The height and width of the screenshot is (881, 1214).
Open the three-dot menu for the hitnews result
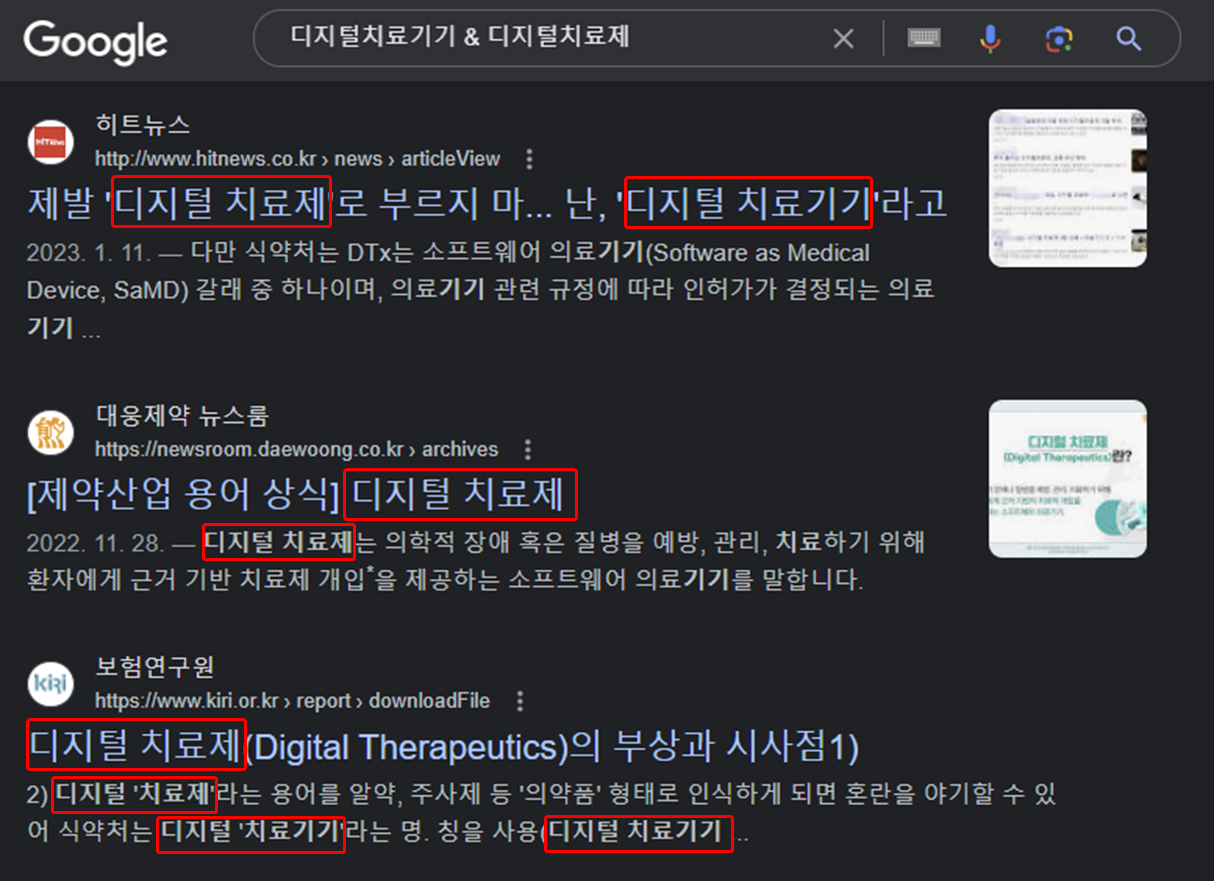pyautogui.click(x=530, y=159)
